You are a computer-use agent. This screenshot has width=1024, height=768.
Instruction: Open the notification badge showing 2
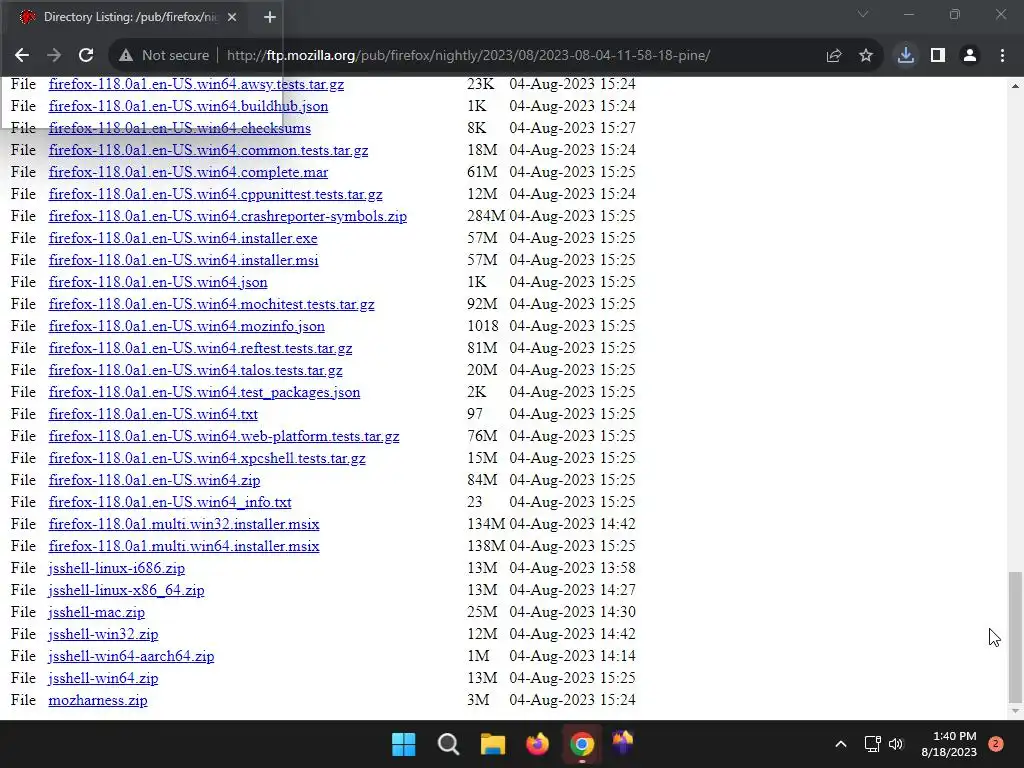coord(996,744)
